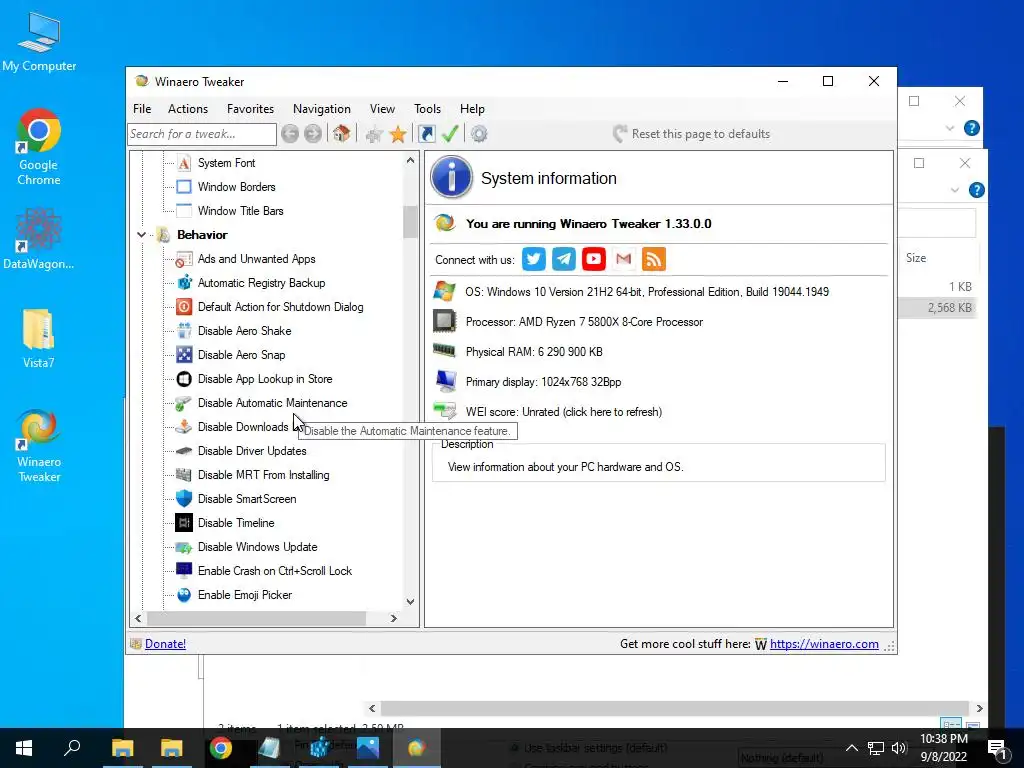
Task: Select Automatic Registry Backup item
Action: point(261,283)
